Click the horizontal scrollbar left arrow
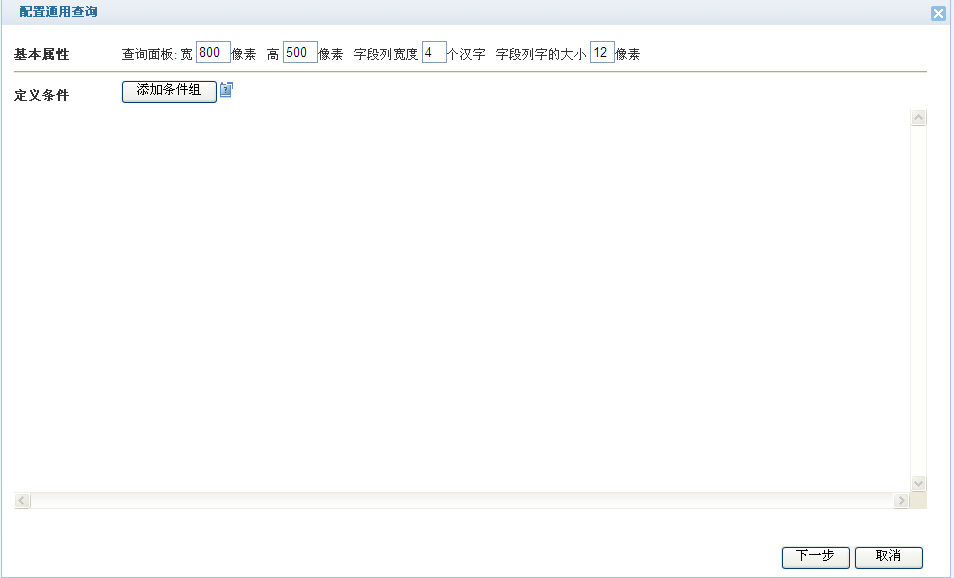954x578 pixels. (22, 501)
